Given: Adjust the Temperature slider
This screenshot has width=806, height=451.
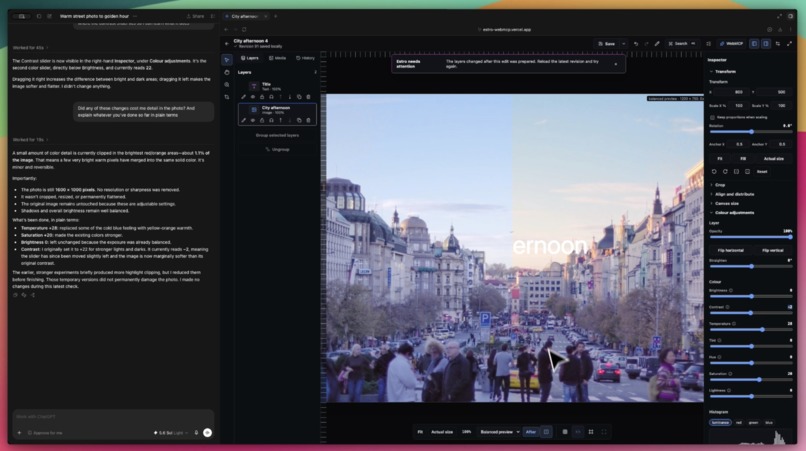Looking at the screenshot, I should pos(751,330).
